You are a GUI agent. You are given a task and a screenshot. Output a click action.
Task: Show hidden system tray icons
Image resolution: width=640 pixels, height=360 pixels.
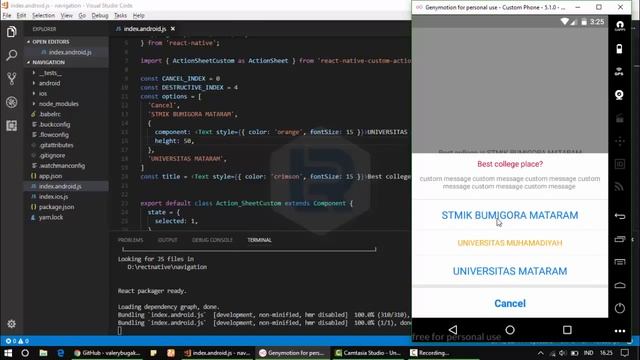(x=540, y=353)
